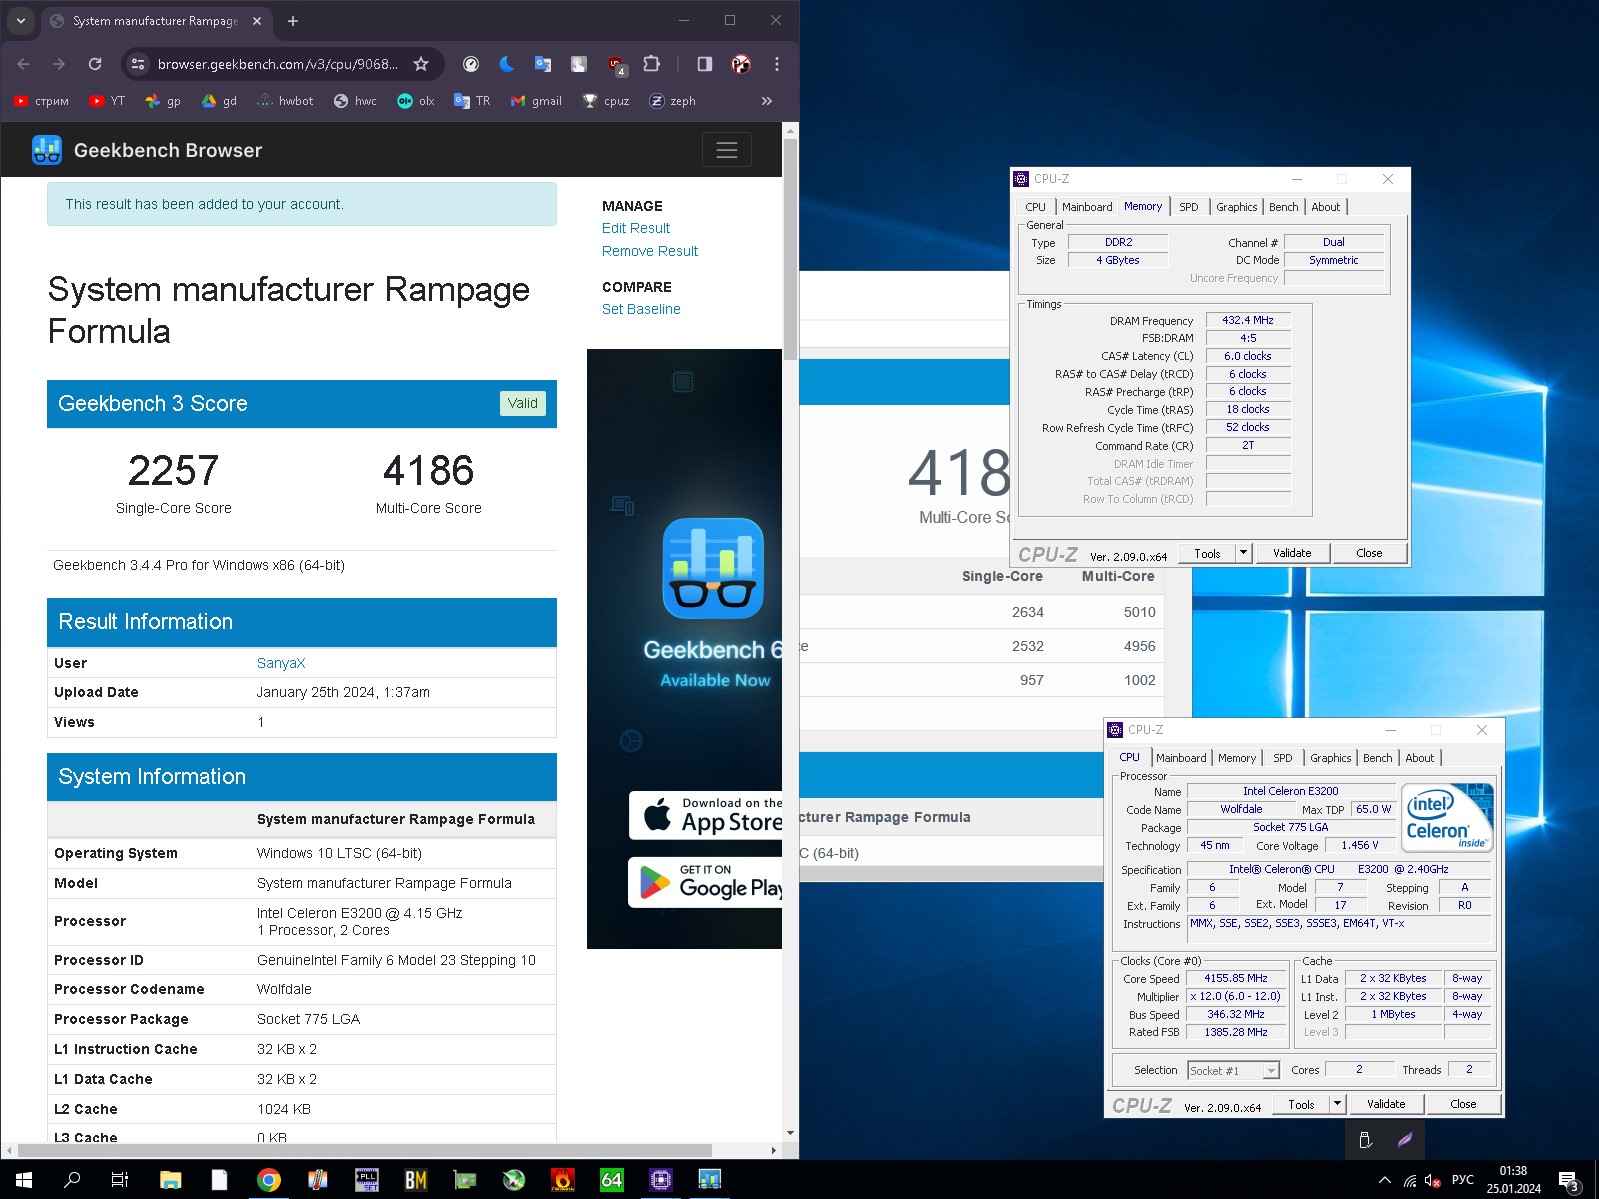The width and height of the screenshot is (1599, 1199).
Task: Expand Tools dropdown arrow in lower CPU-Z window
Action: pos(1337,1104)
